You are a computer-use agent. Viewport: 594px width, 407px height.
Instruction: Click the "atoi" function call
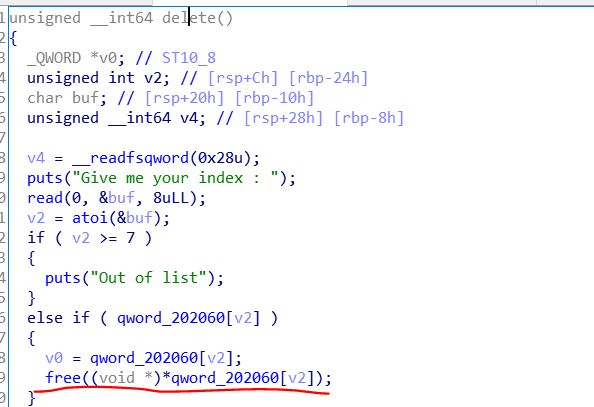pos(90,218)
